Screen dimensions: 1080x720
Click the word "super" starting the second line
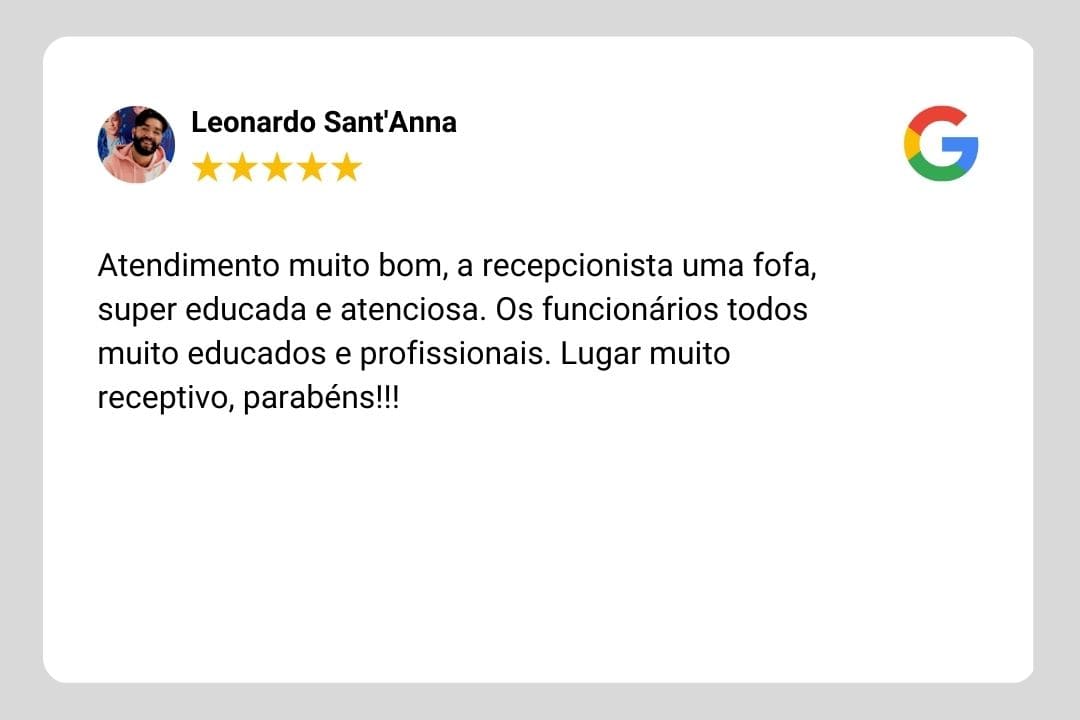[136, 310]
